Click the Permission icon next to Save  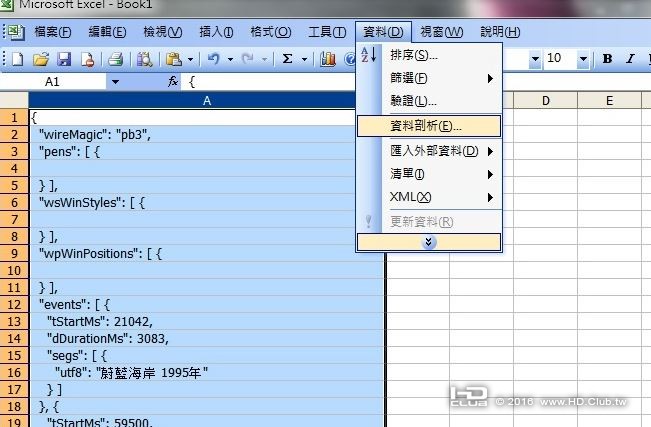point(88,59)
